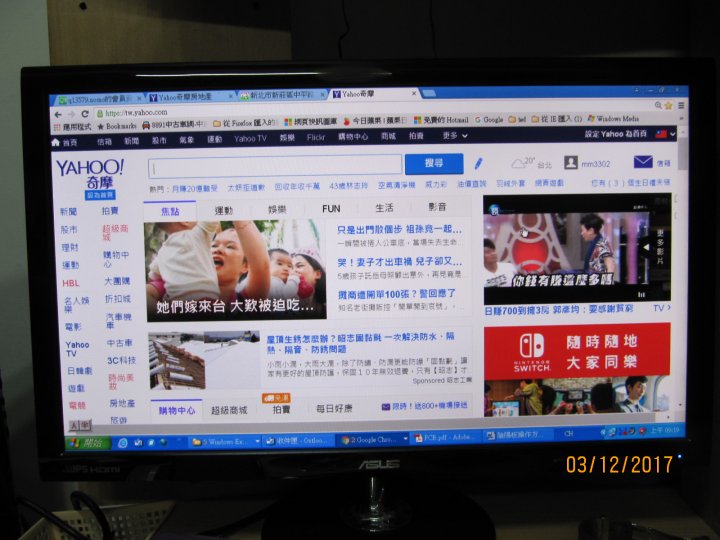Viewport: 720px width, 540px height.
Task: Click the Nintendo Switch ad banner
Action: tap(577, 369)
